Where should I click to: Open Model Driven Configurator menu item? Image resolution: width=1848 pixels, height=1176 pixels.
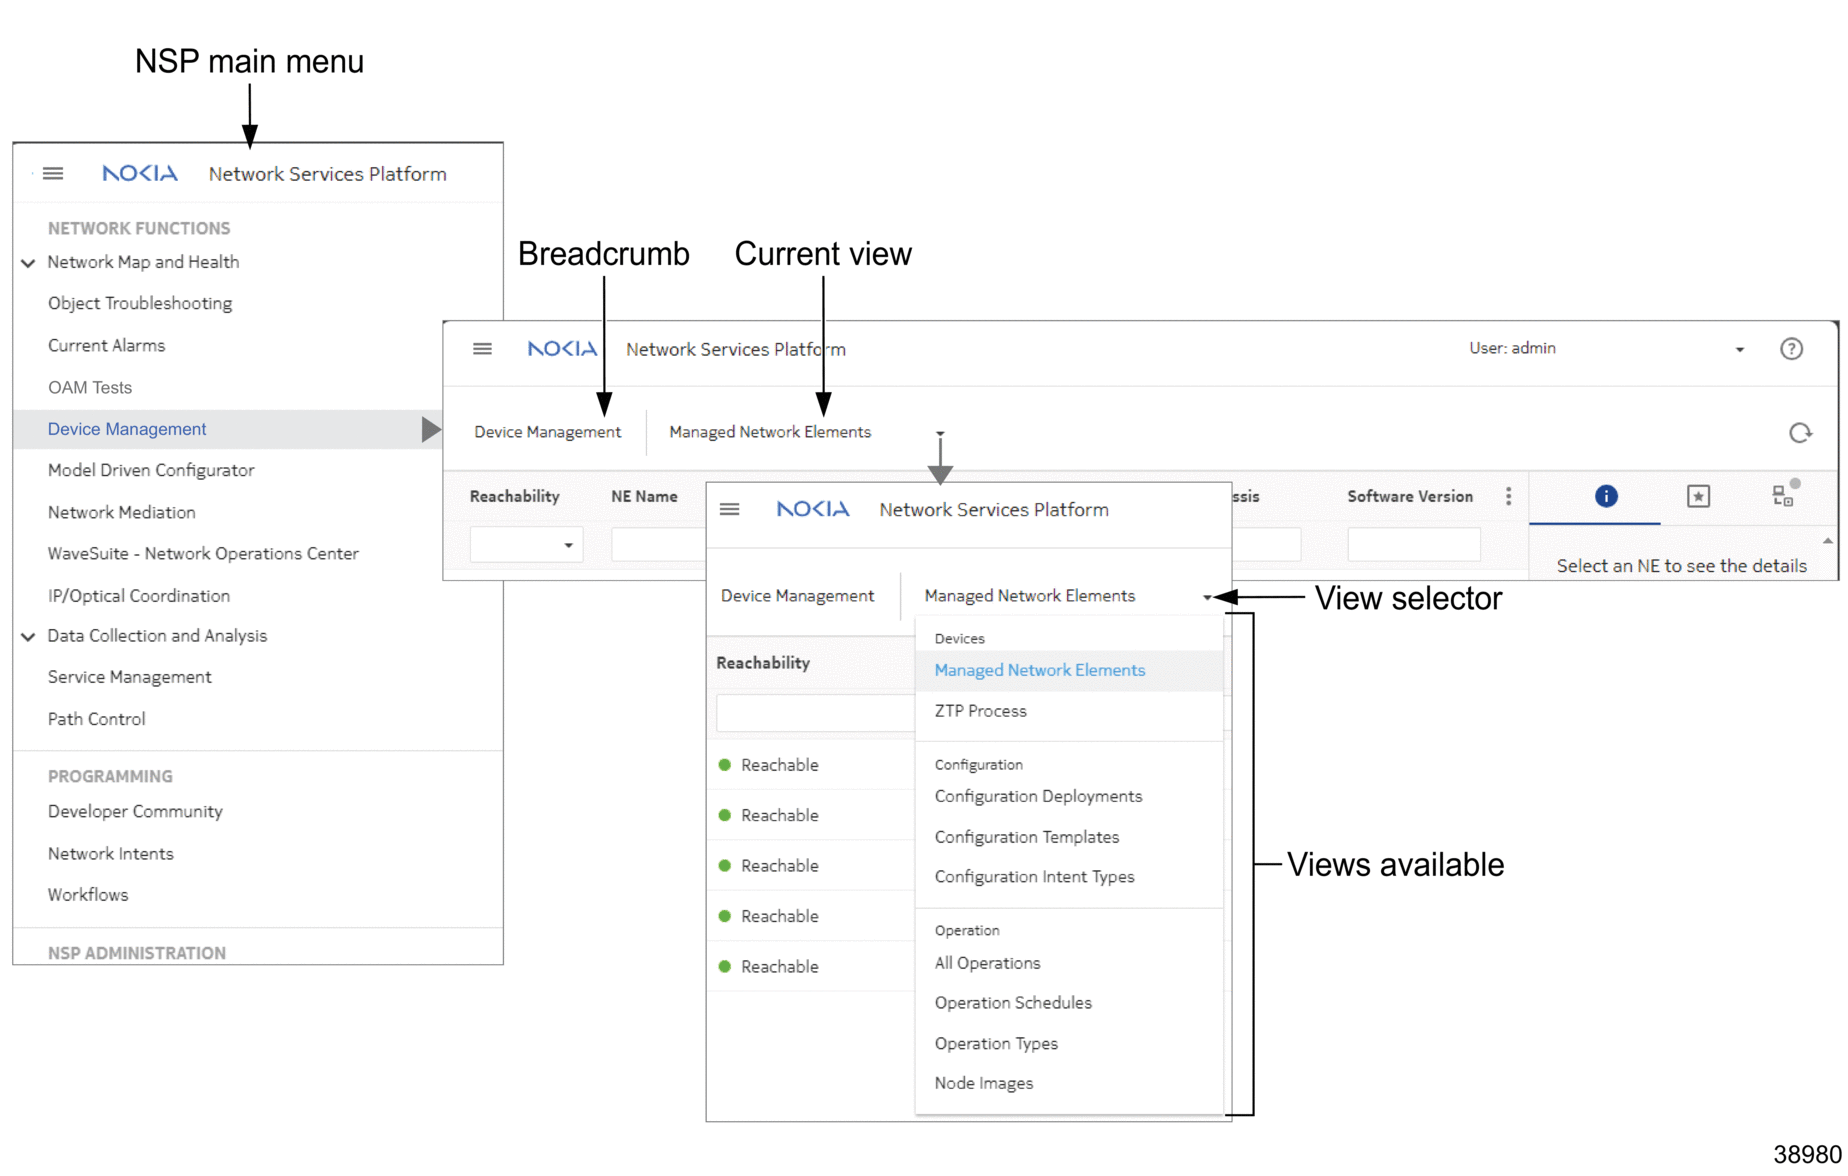pos(151,471)
